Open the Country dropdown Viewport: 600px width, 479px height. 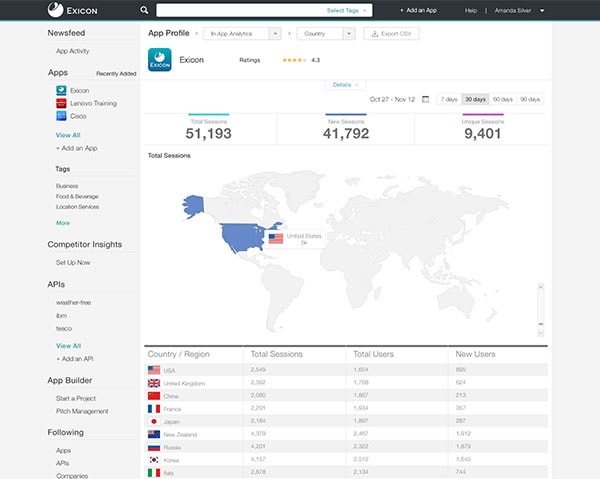pos(325,33)
